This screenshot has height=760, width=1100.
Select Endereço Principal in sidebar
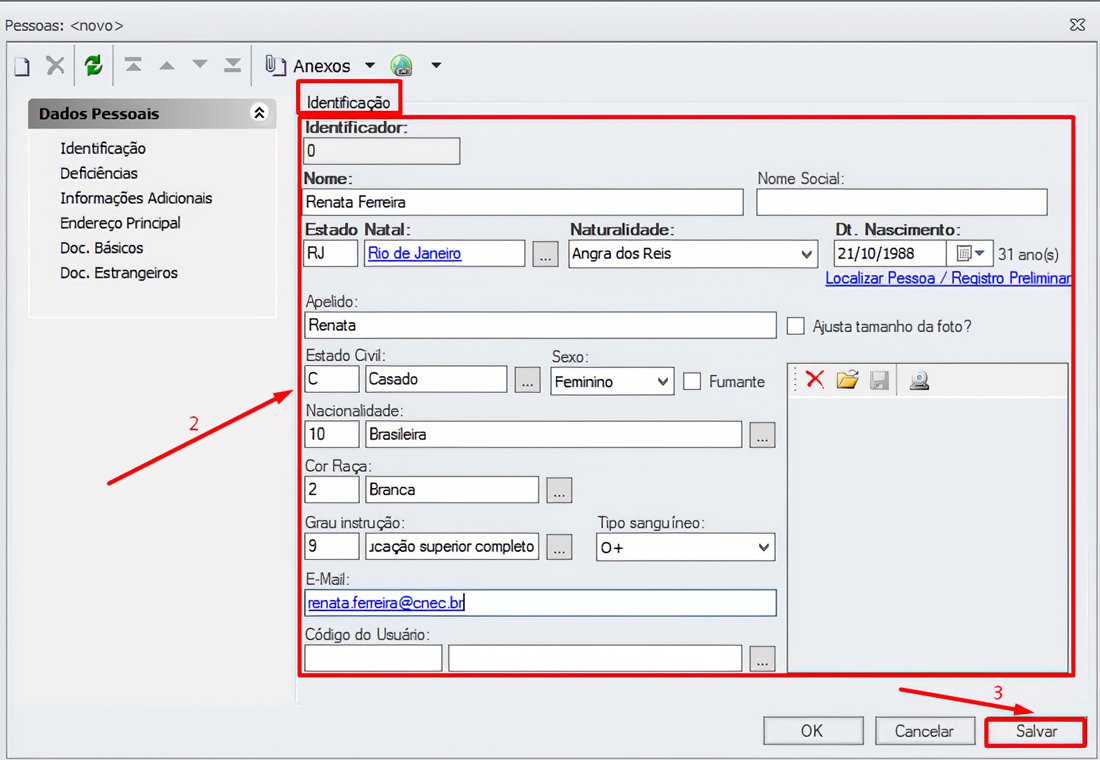point(120,223)
